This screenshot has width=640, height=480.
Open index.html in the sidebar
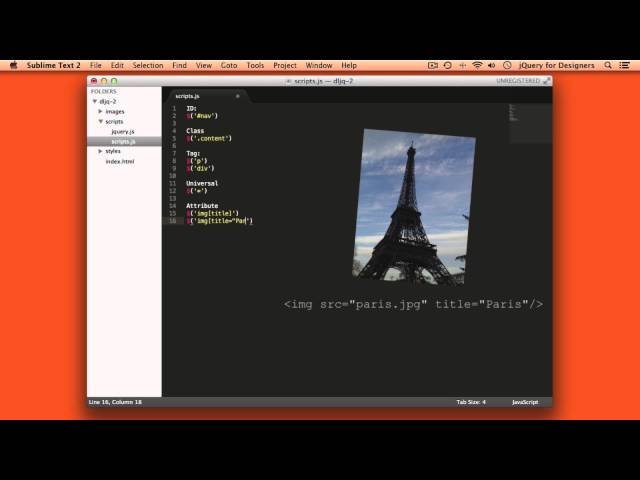tap(120, 161)
